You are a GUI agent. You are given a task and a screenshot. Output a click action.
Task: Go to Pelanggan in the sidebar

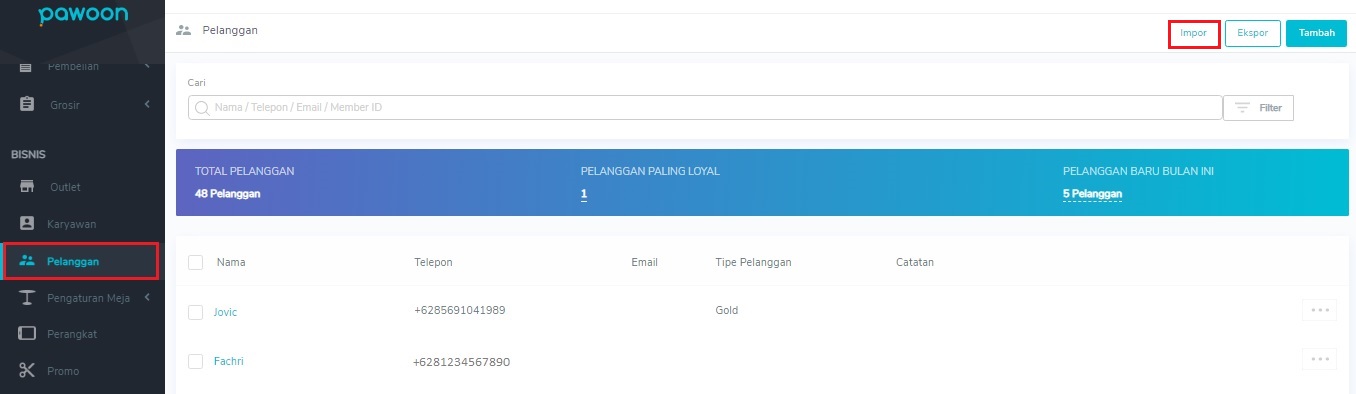click(x=80, y=261)
